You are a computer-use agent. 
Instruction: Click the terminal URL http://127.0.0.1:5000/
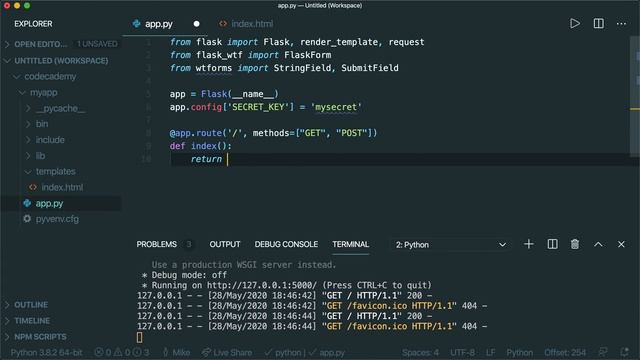[x=262, y=285]
